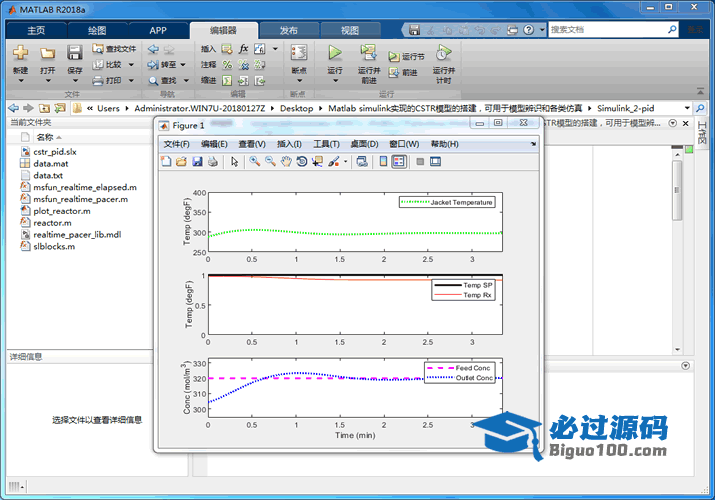
Task: Select data.mat in file list
Action: tap(51, 164)
